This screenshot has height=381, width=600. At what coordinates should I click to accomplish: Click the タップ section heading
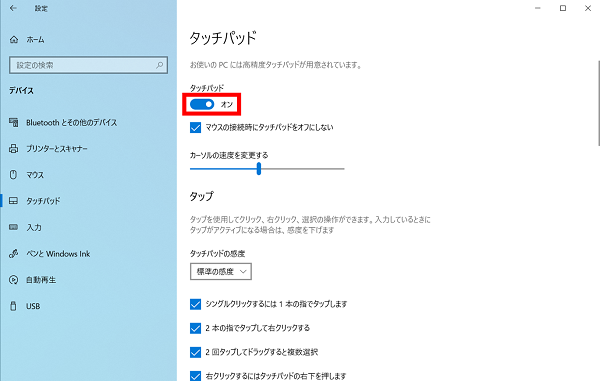pyautogui.click(x=202, y=196)
